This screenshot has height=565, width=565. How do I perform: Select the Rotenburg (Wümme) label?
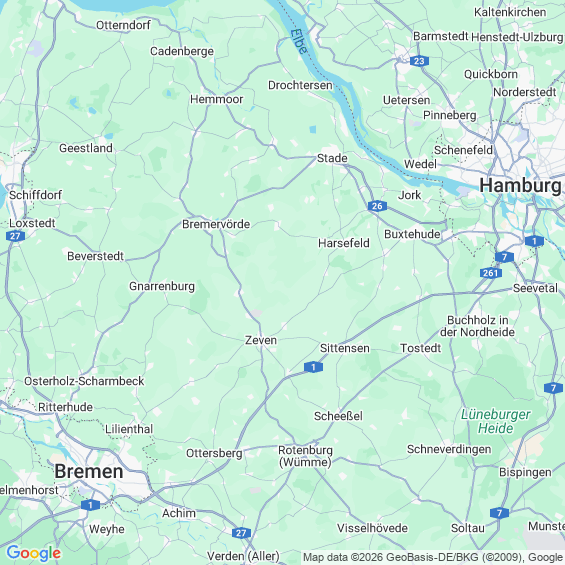[305, 456]
